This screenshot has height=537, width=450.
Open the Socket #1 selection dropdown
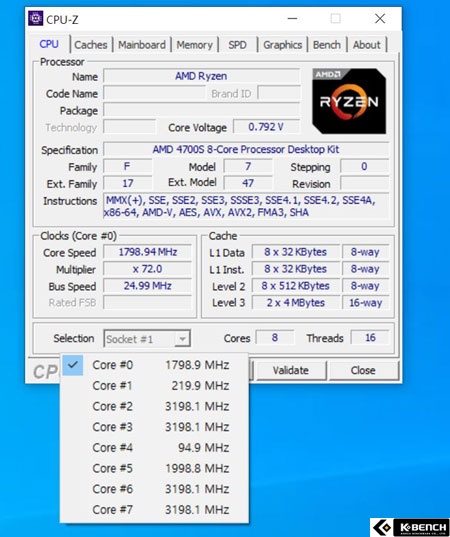click(147, 339)
